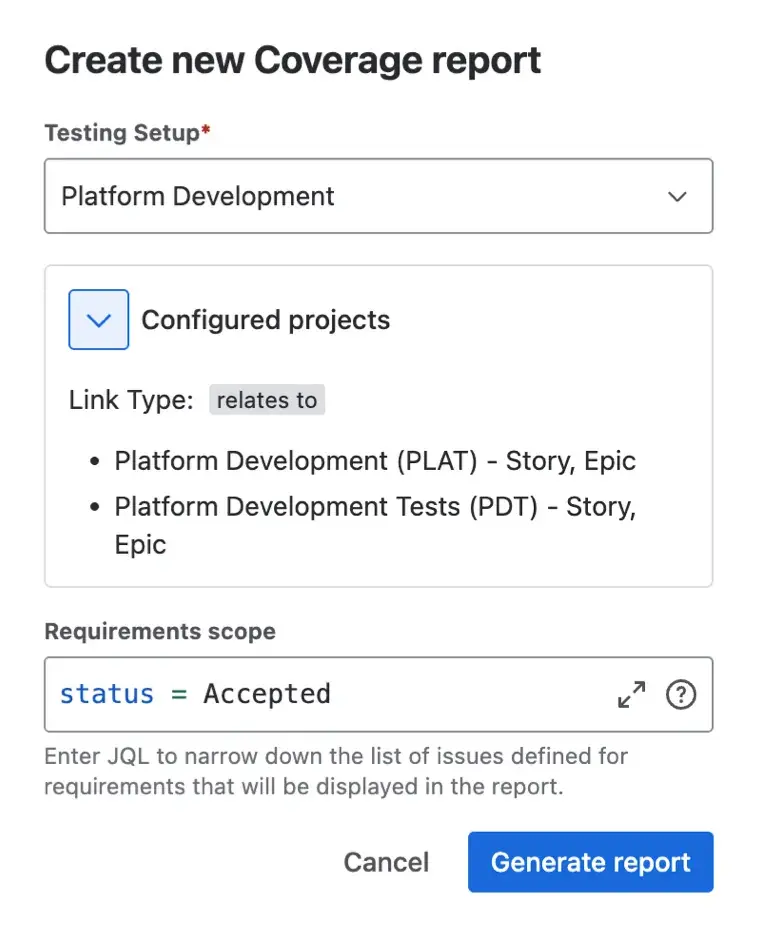This screenshot has width=768, height=940.
Task: Click the down arrow inside the Platform Development selector
Action: tap(678, 197)
